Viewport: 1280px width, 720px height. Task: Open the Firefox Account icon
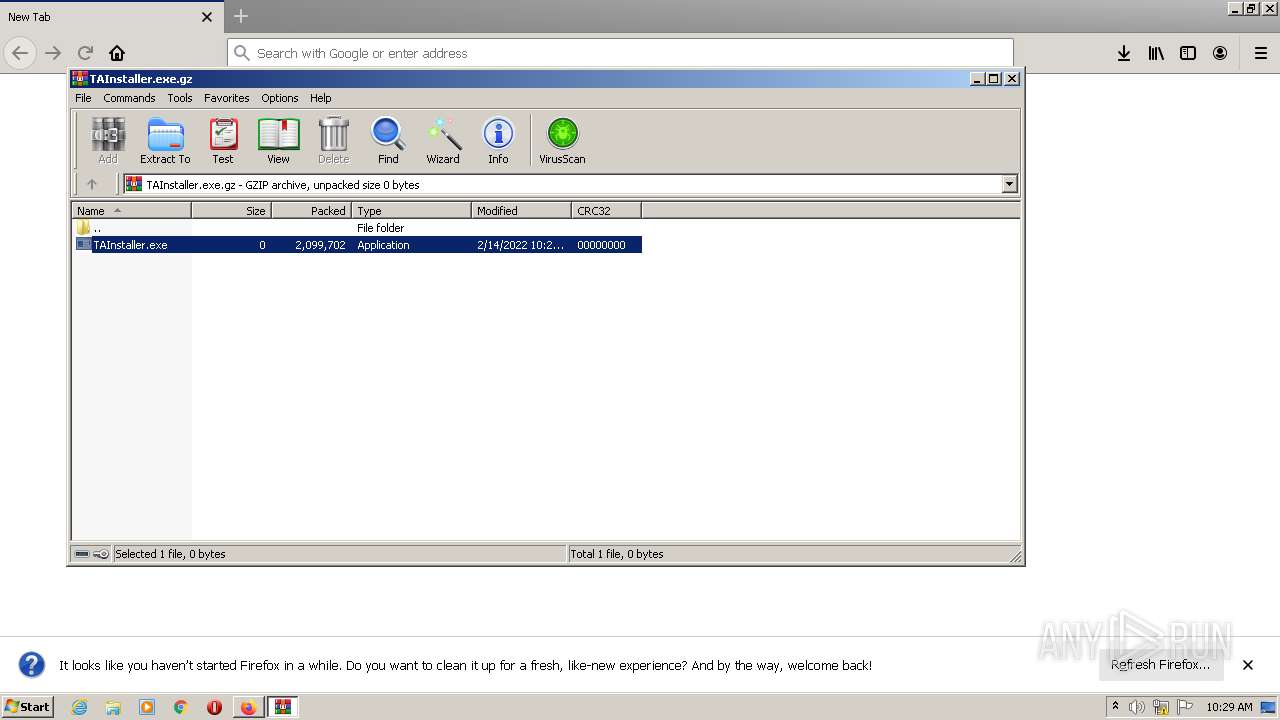(1220, 53)
